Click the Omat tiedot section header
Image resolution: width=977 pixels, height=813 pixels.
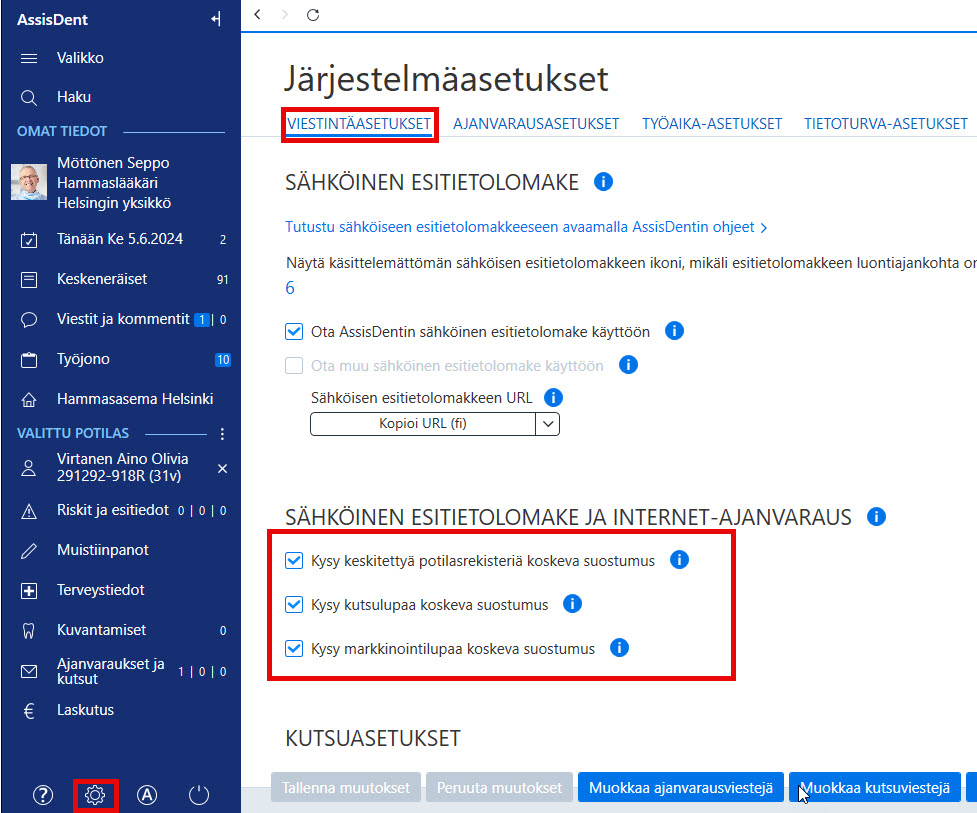point(62,131)
